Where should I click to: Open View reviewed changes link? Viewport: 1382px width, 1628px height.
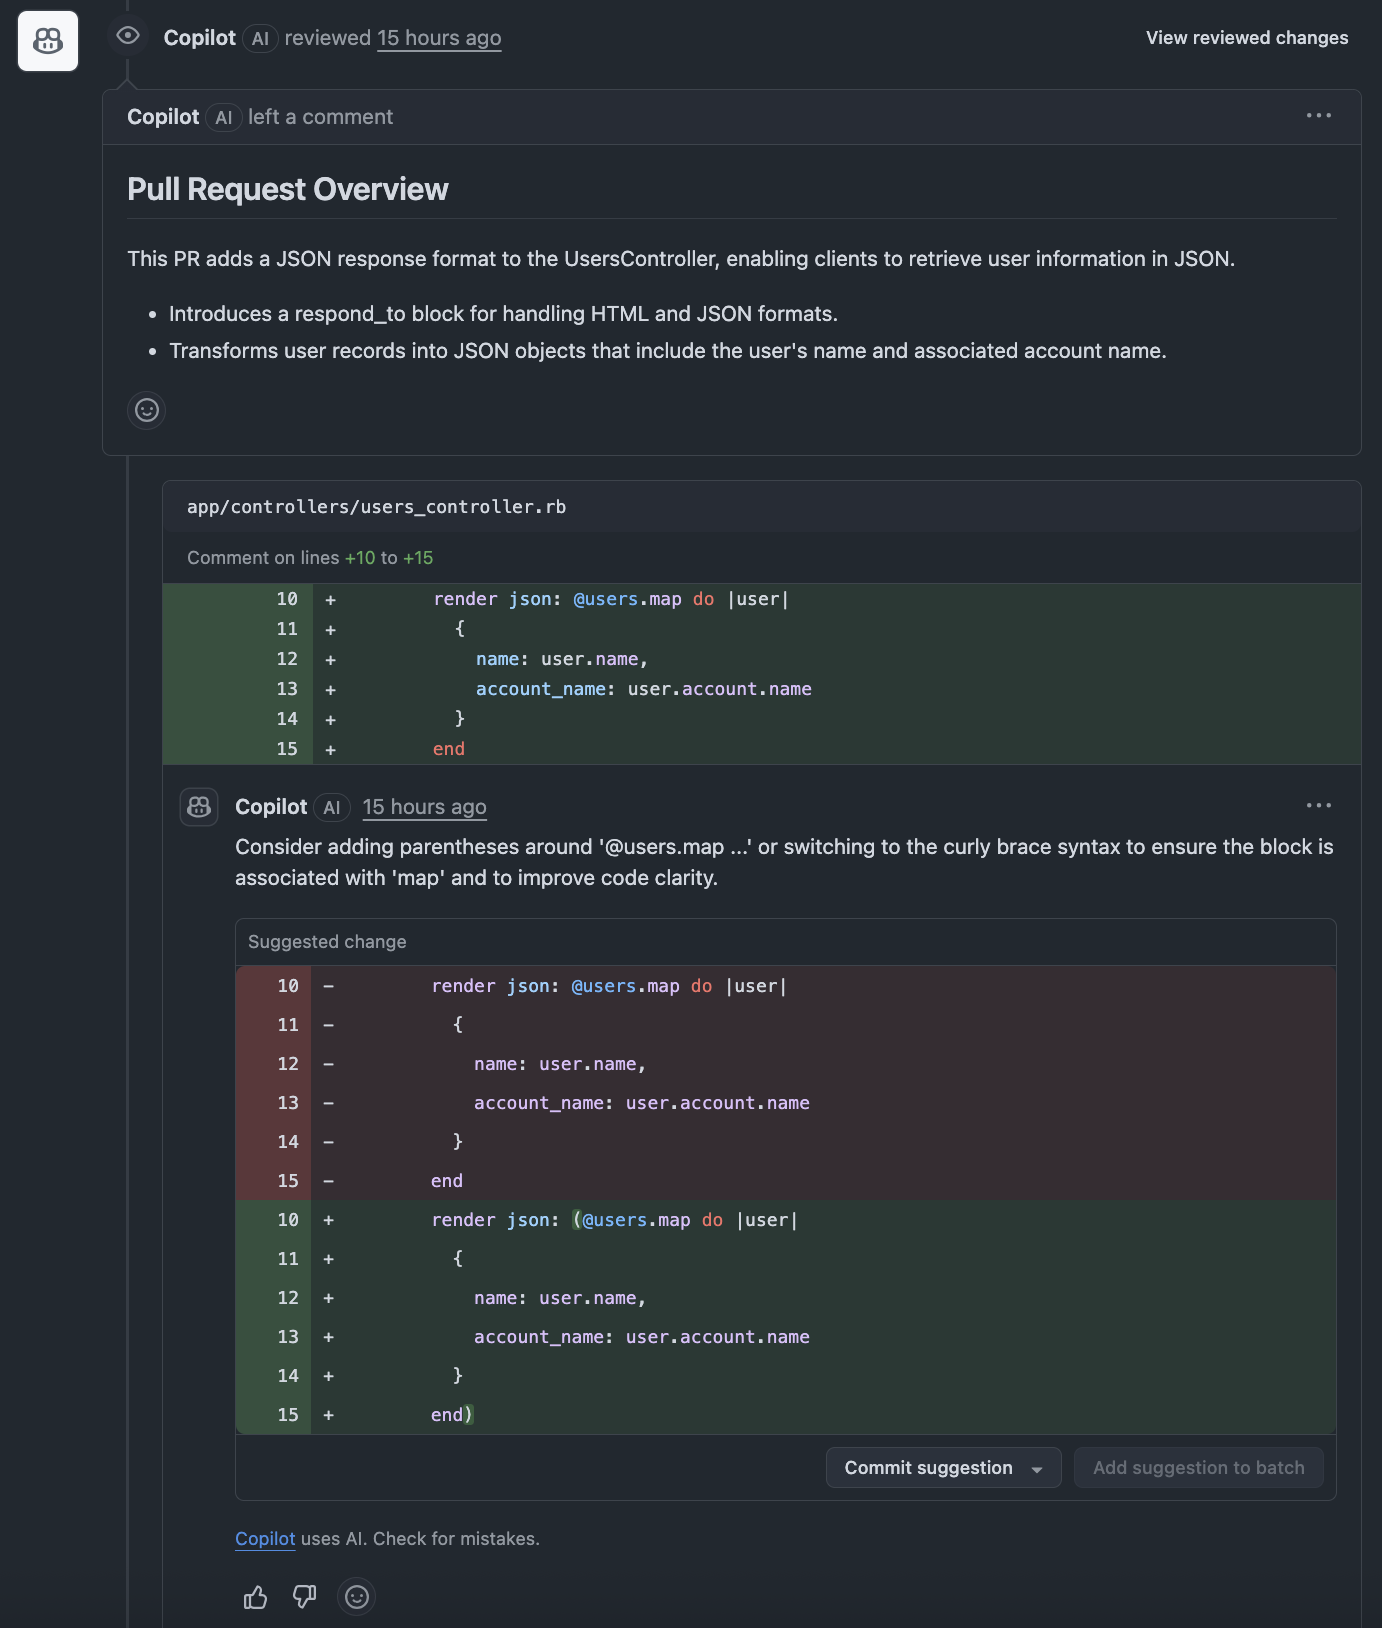[x=1246, y=38]
